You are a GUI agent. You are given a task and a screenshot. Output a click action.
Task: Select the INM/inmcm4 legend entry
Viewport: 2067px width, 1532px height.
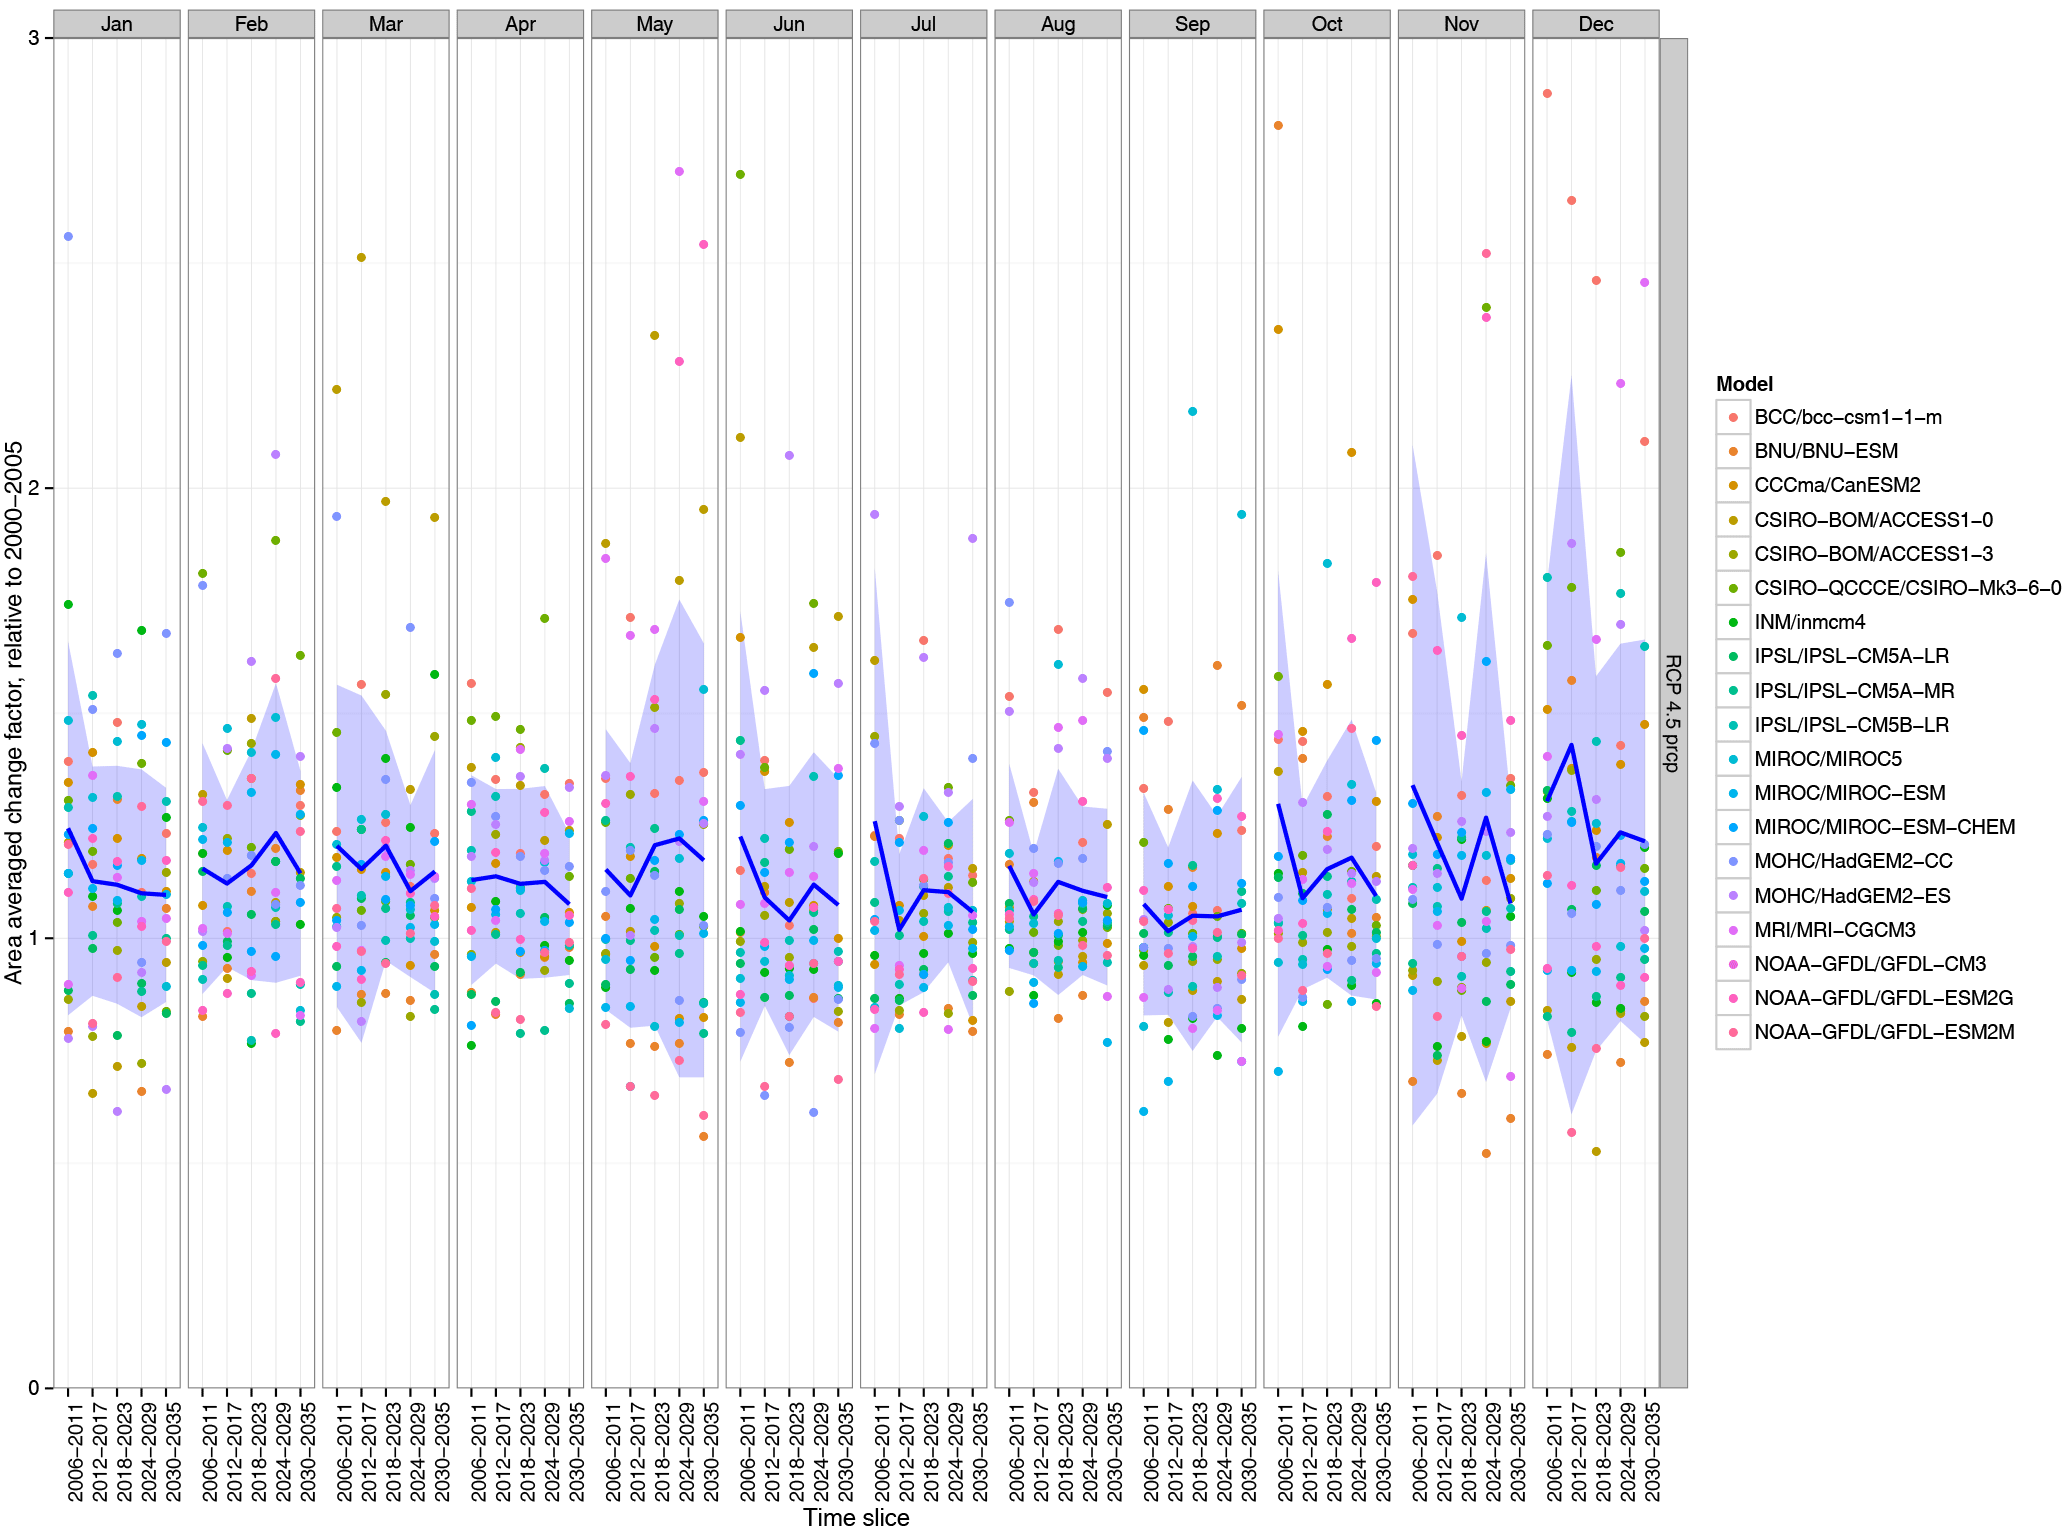click(x=1809, y=622)
